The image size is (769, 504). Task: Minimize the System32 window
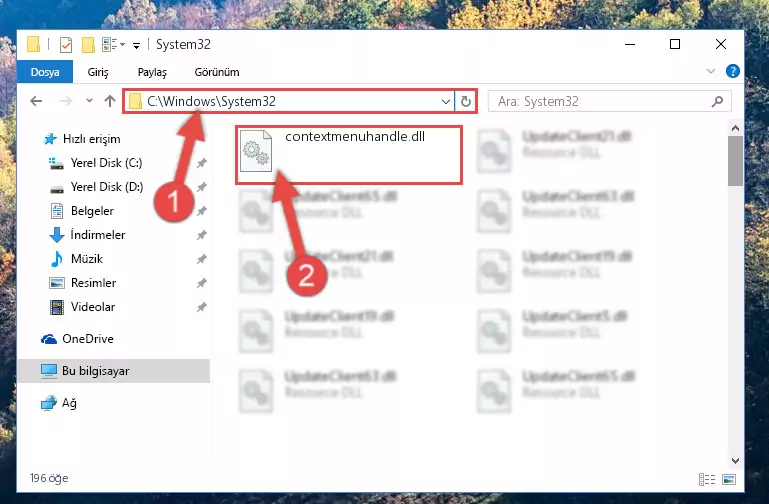630,45
